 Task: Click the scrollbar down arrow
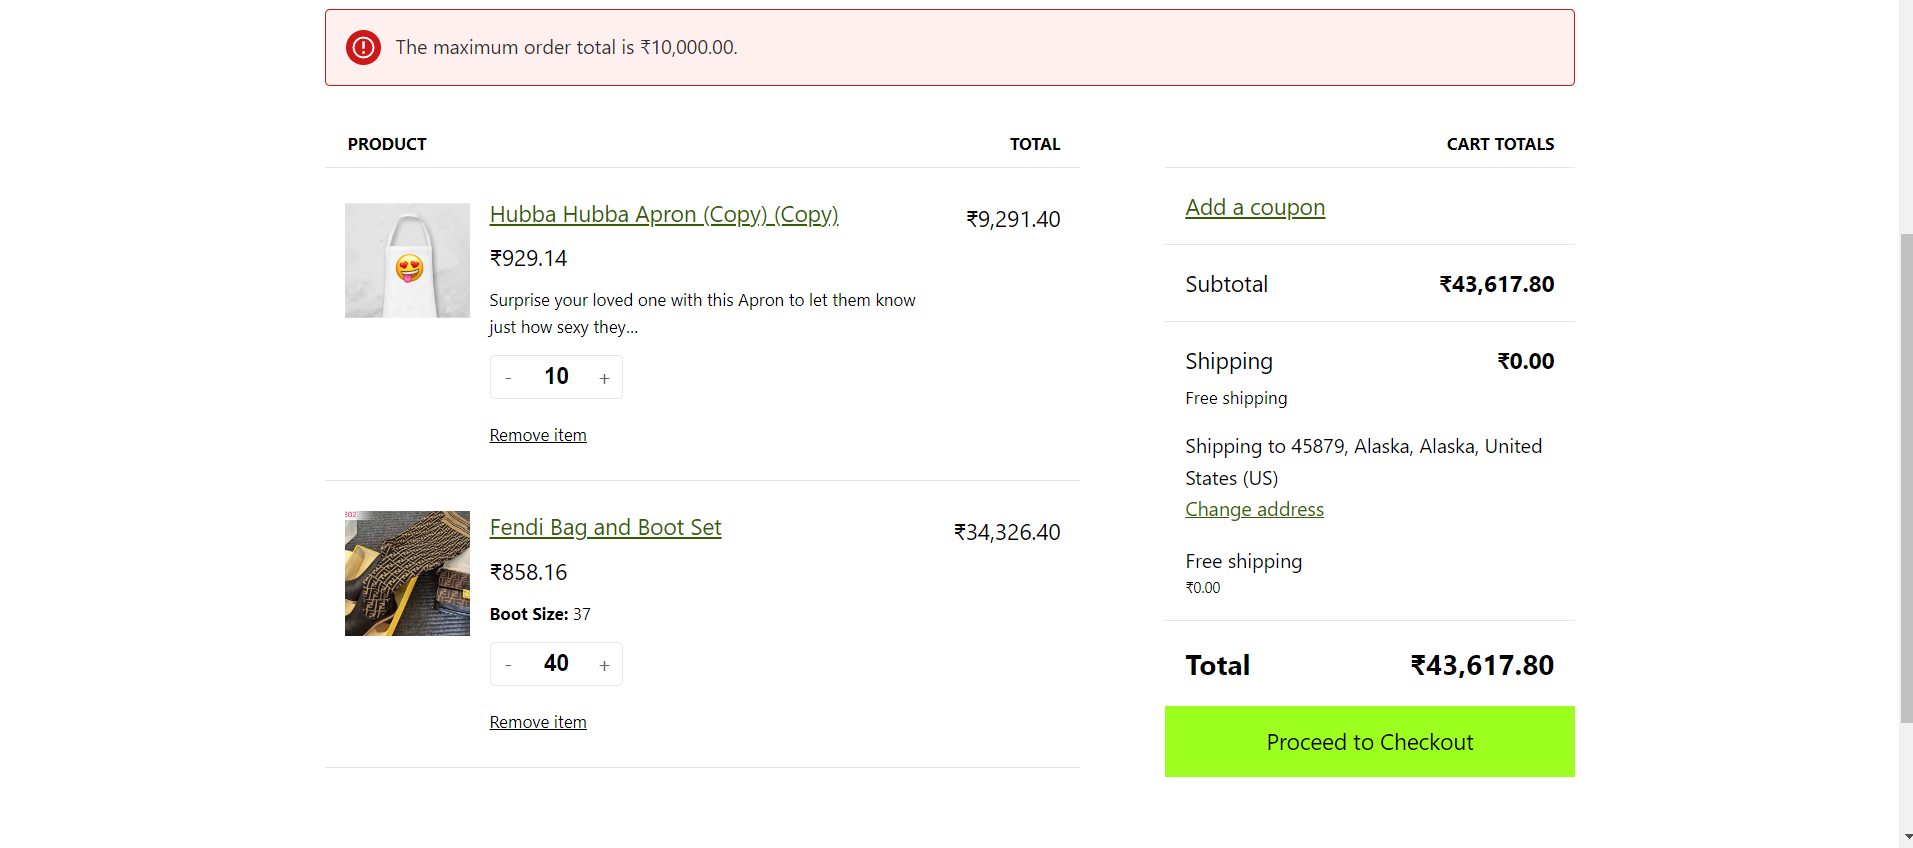click(x=1906, y=838)
